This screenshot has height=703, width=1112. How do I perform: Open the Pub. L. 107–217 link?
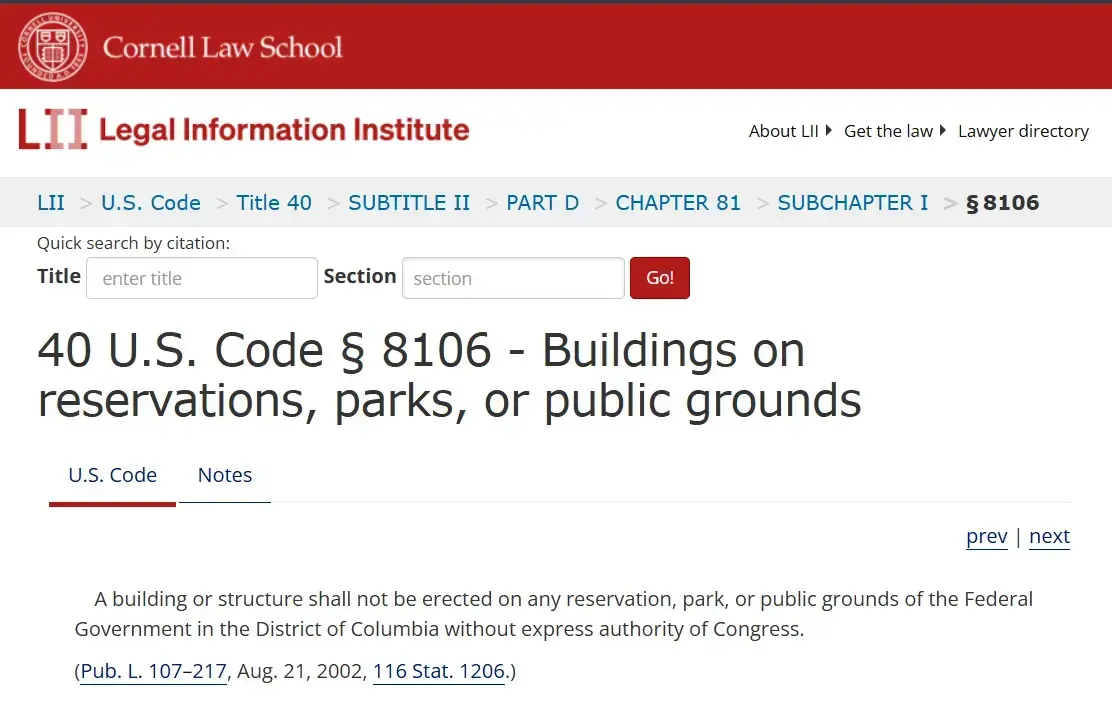pos(153,671)
